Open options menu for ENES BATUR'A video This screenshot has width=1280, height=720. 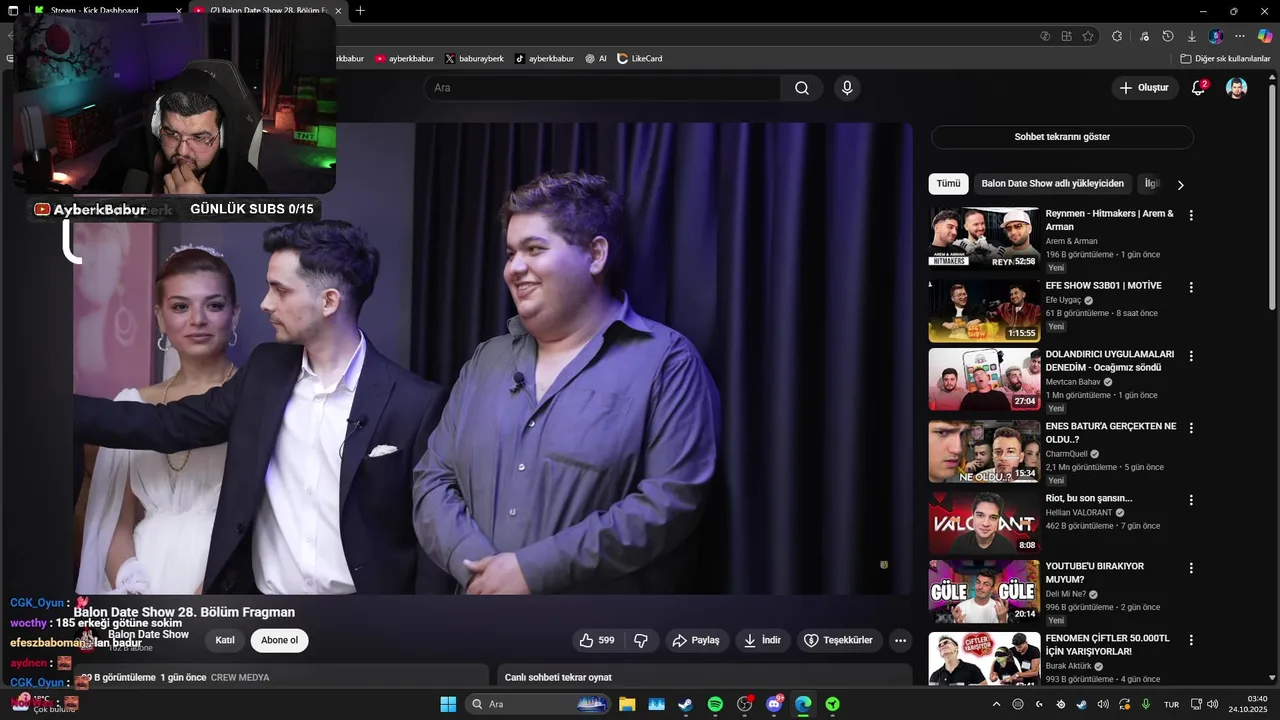coord(1190,428)
